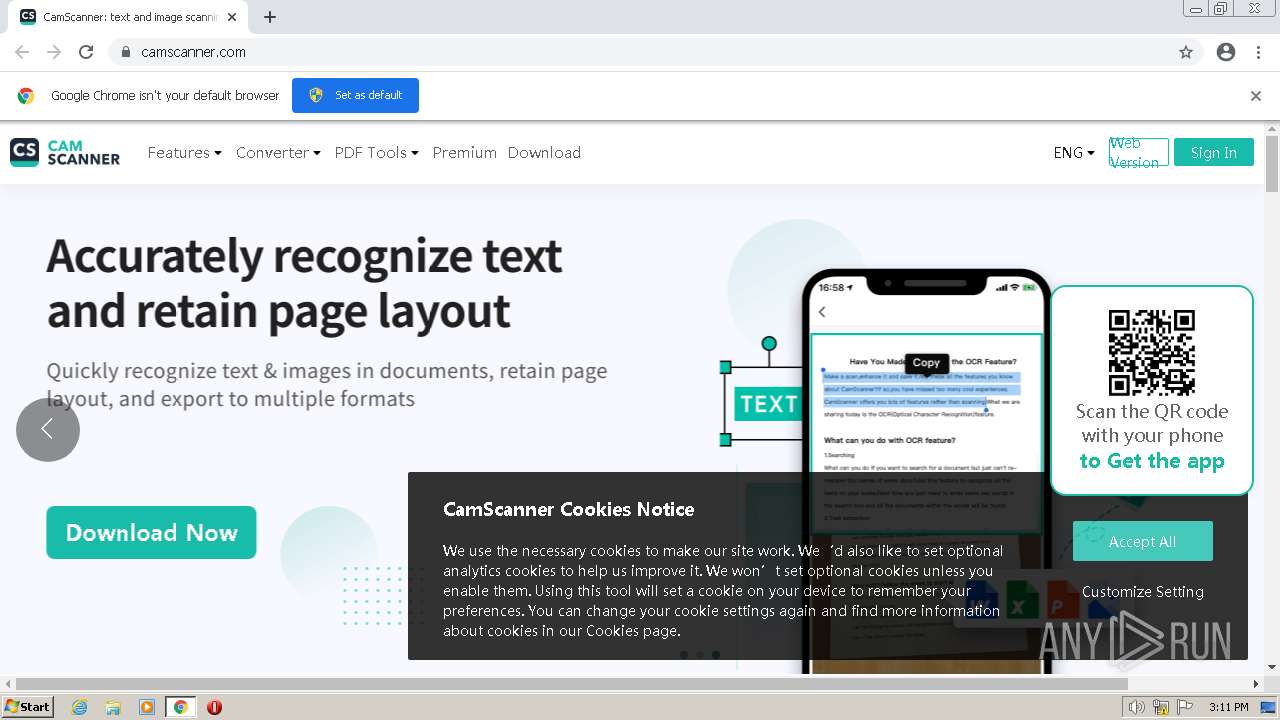Click the QR code image
Image resolution: width=1280 pixels, height=720 pixels.
click(1152, 352)
